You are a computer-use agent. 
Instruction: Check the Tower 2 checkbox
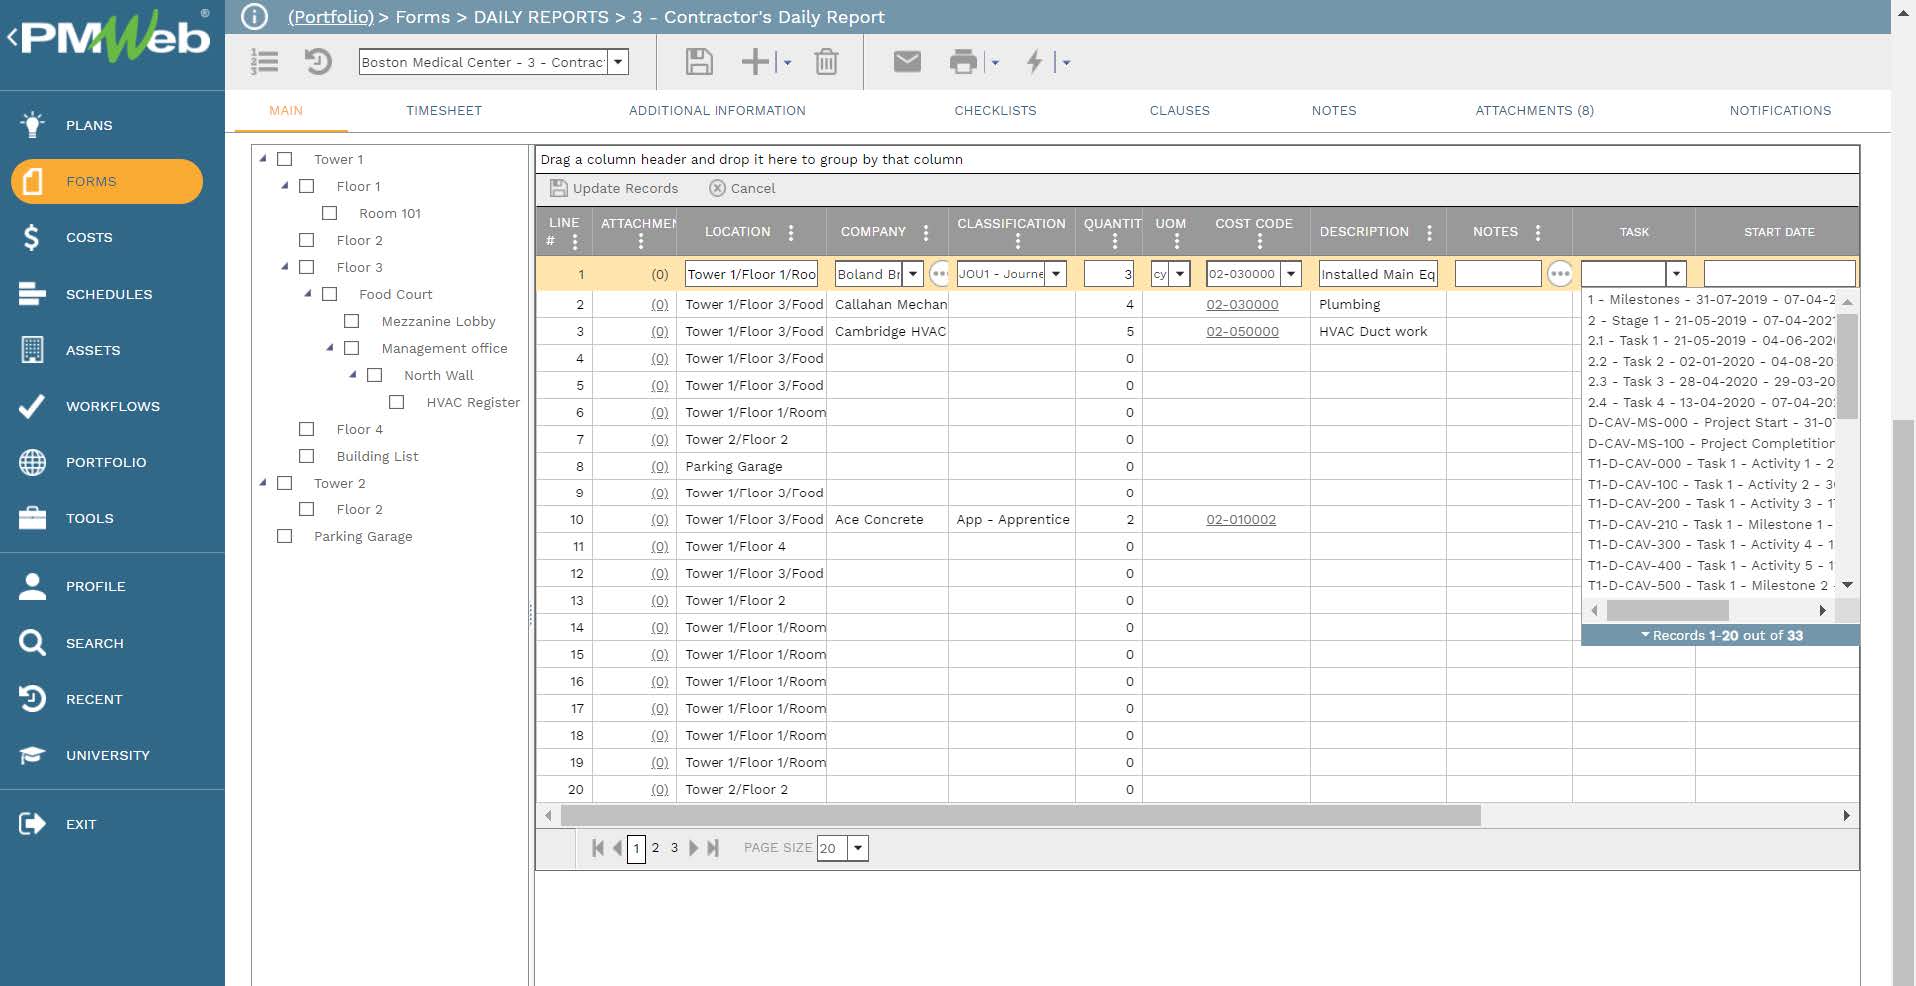pyautogui.click(x=285, y=483)
